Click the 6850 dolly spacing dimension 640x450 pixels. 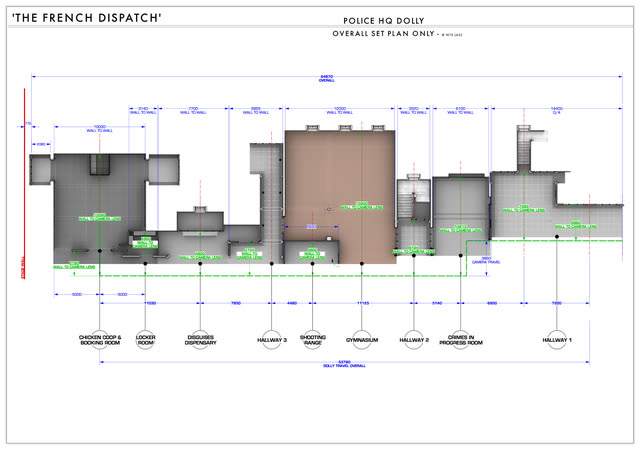click(492, 303)
